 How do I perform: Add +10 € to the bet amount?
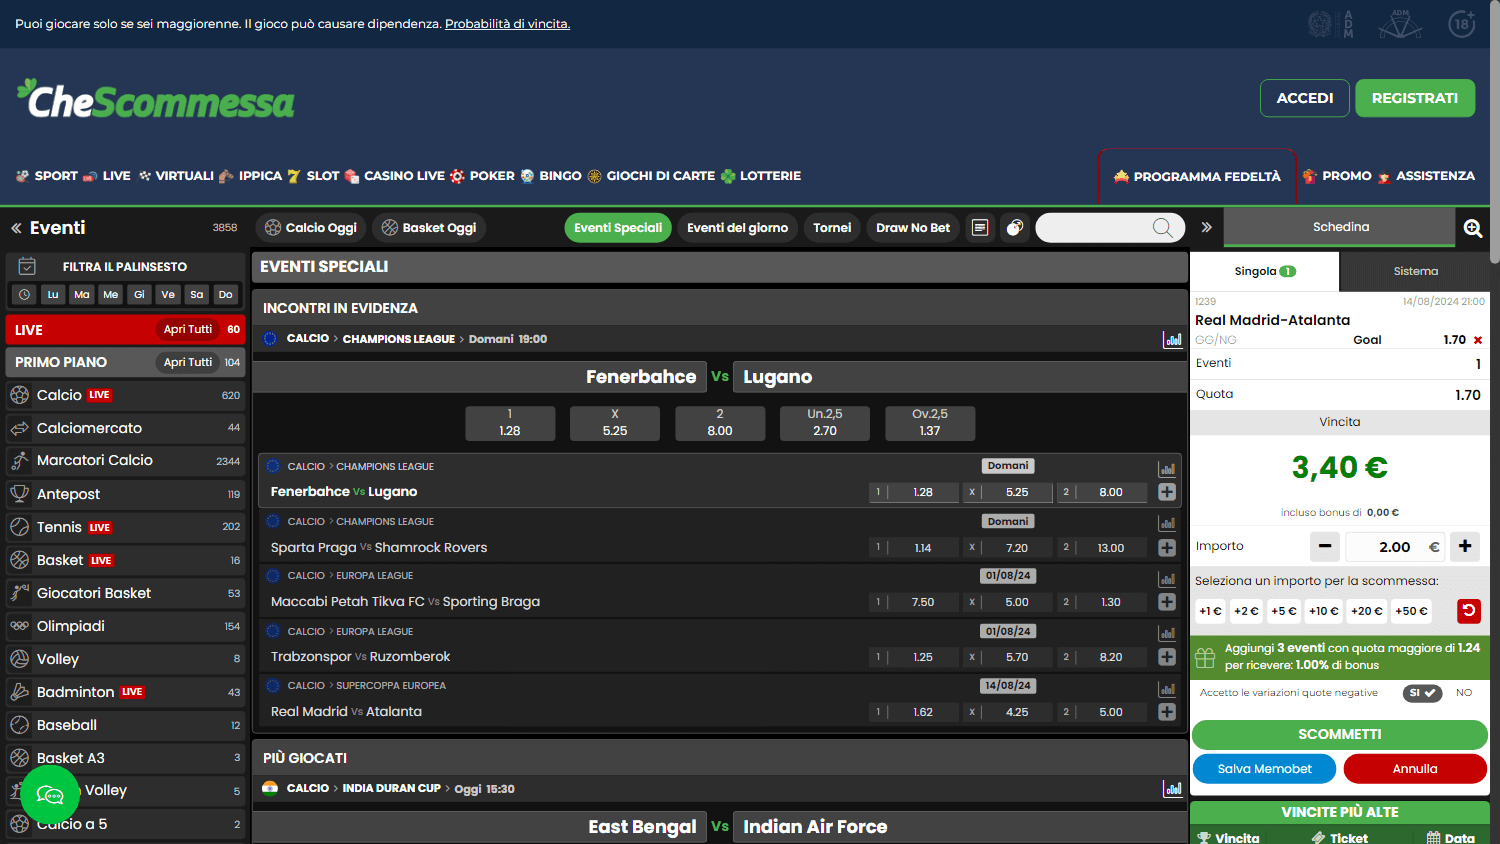coord(1323,611)
